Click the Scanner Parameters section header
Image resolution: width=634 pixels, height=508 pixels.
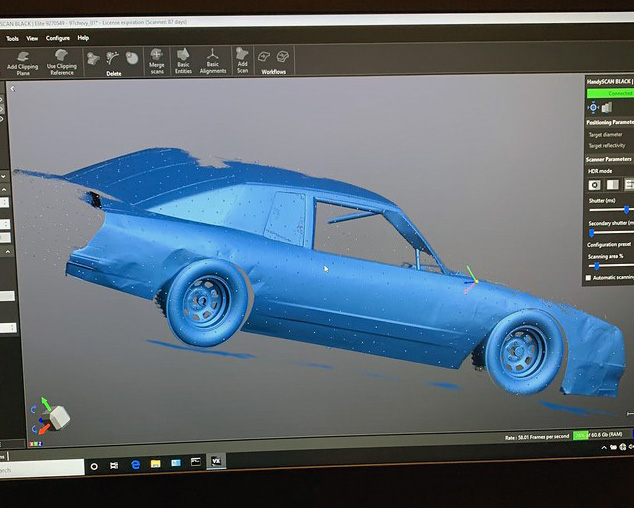(609, 160)
